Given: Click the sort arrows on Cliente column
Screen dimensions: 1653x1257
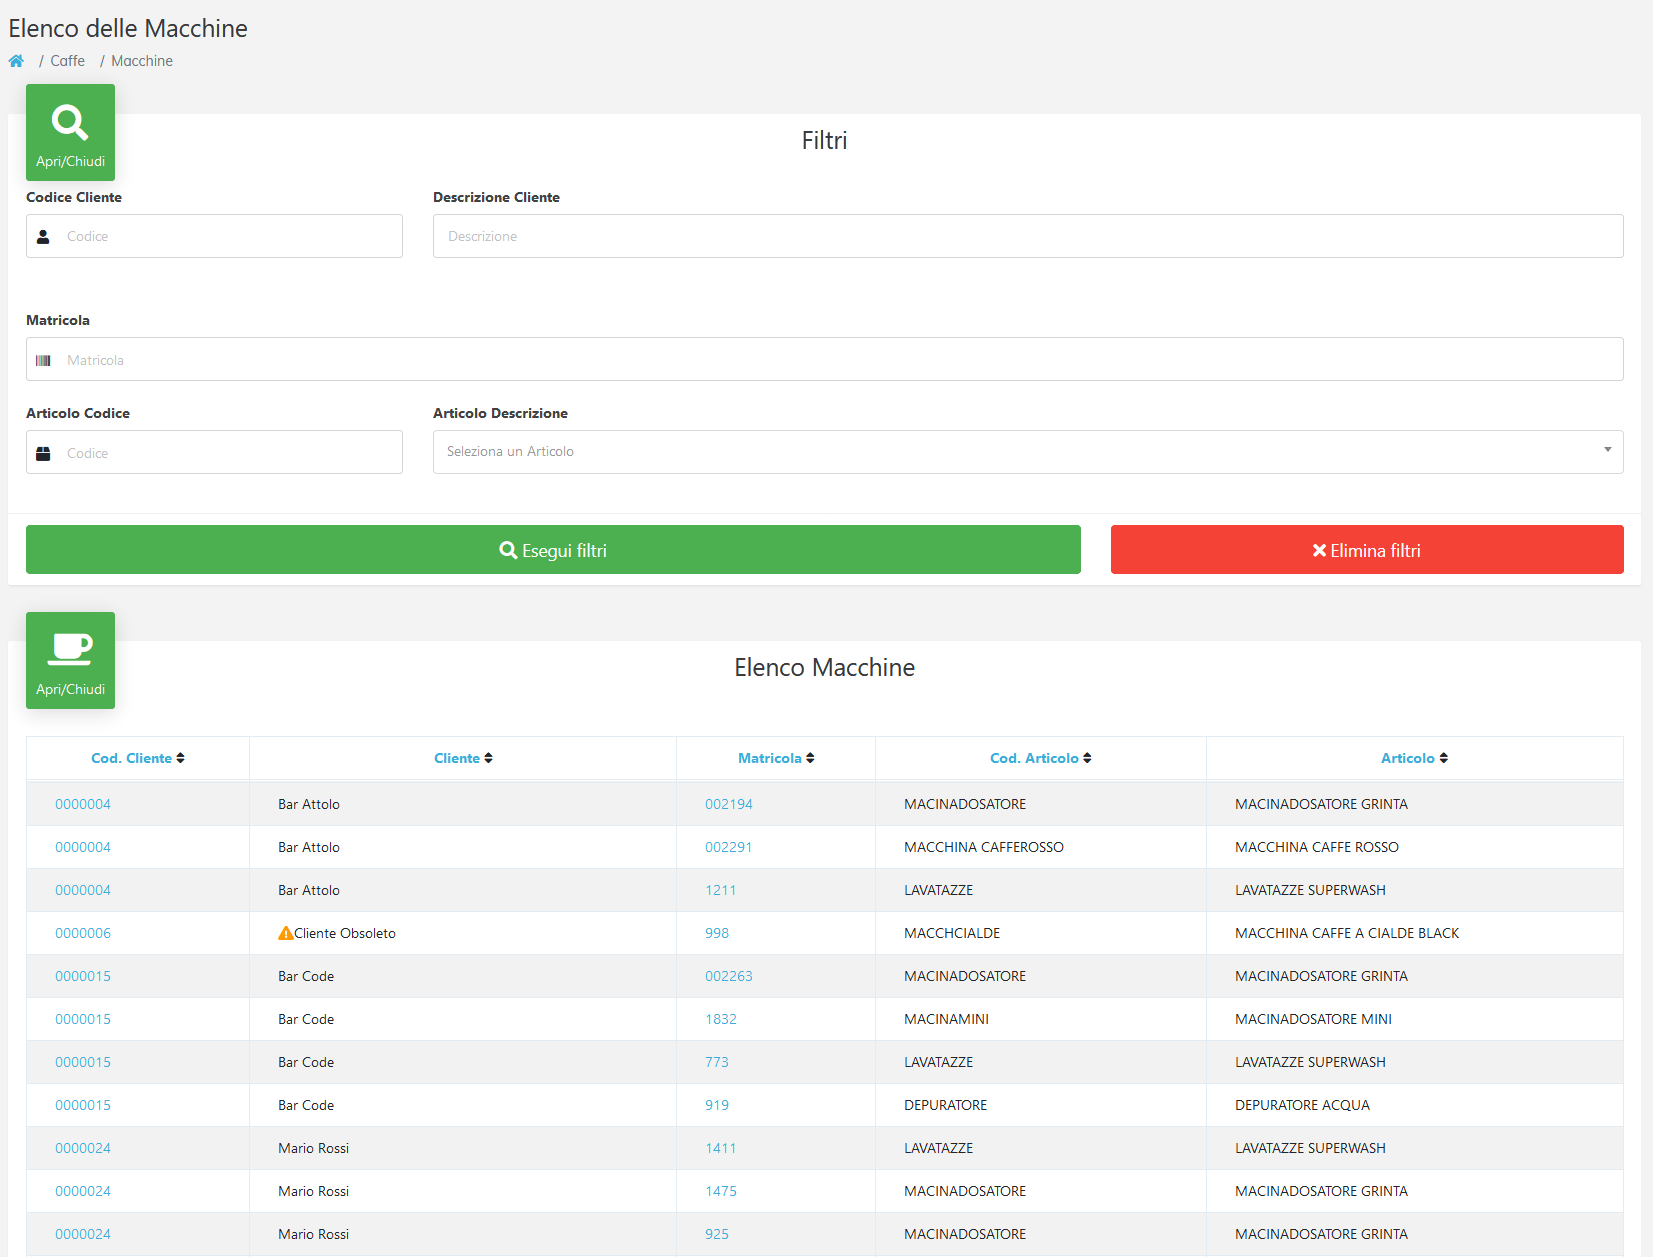Looking at the screenshot, I should tap(489, 758).
